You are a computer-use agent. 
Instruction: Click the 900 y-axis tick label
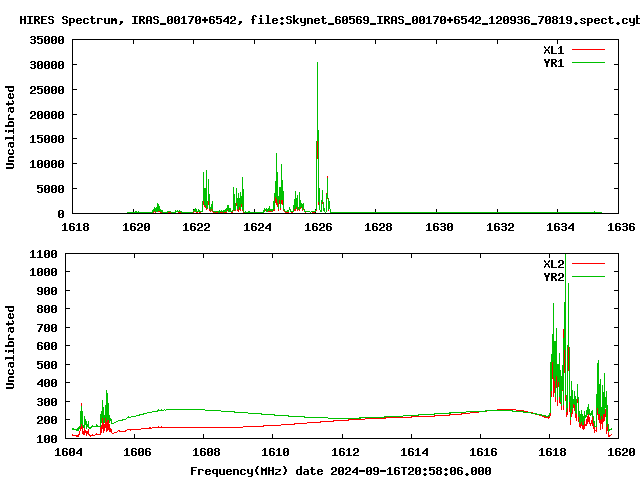click(x=47, y=291)
